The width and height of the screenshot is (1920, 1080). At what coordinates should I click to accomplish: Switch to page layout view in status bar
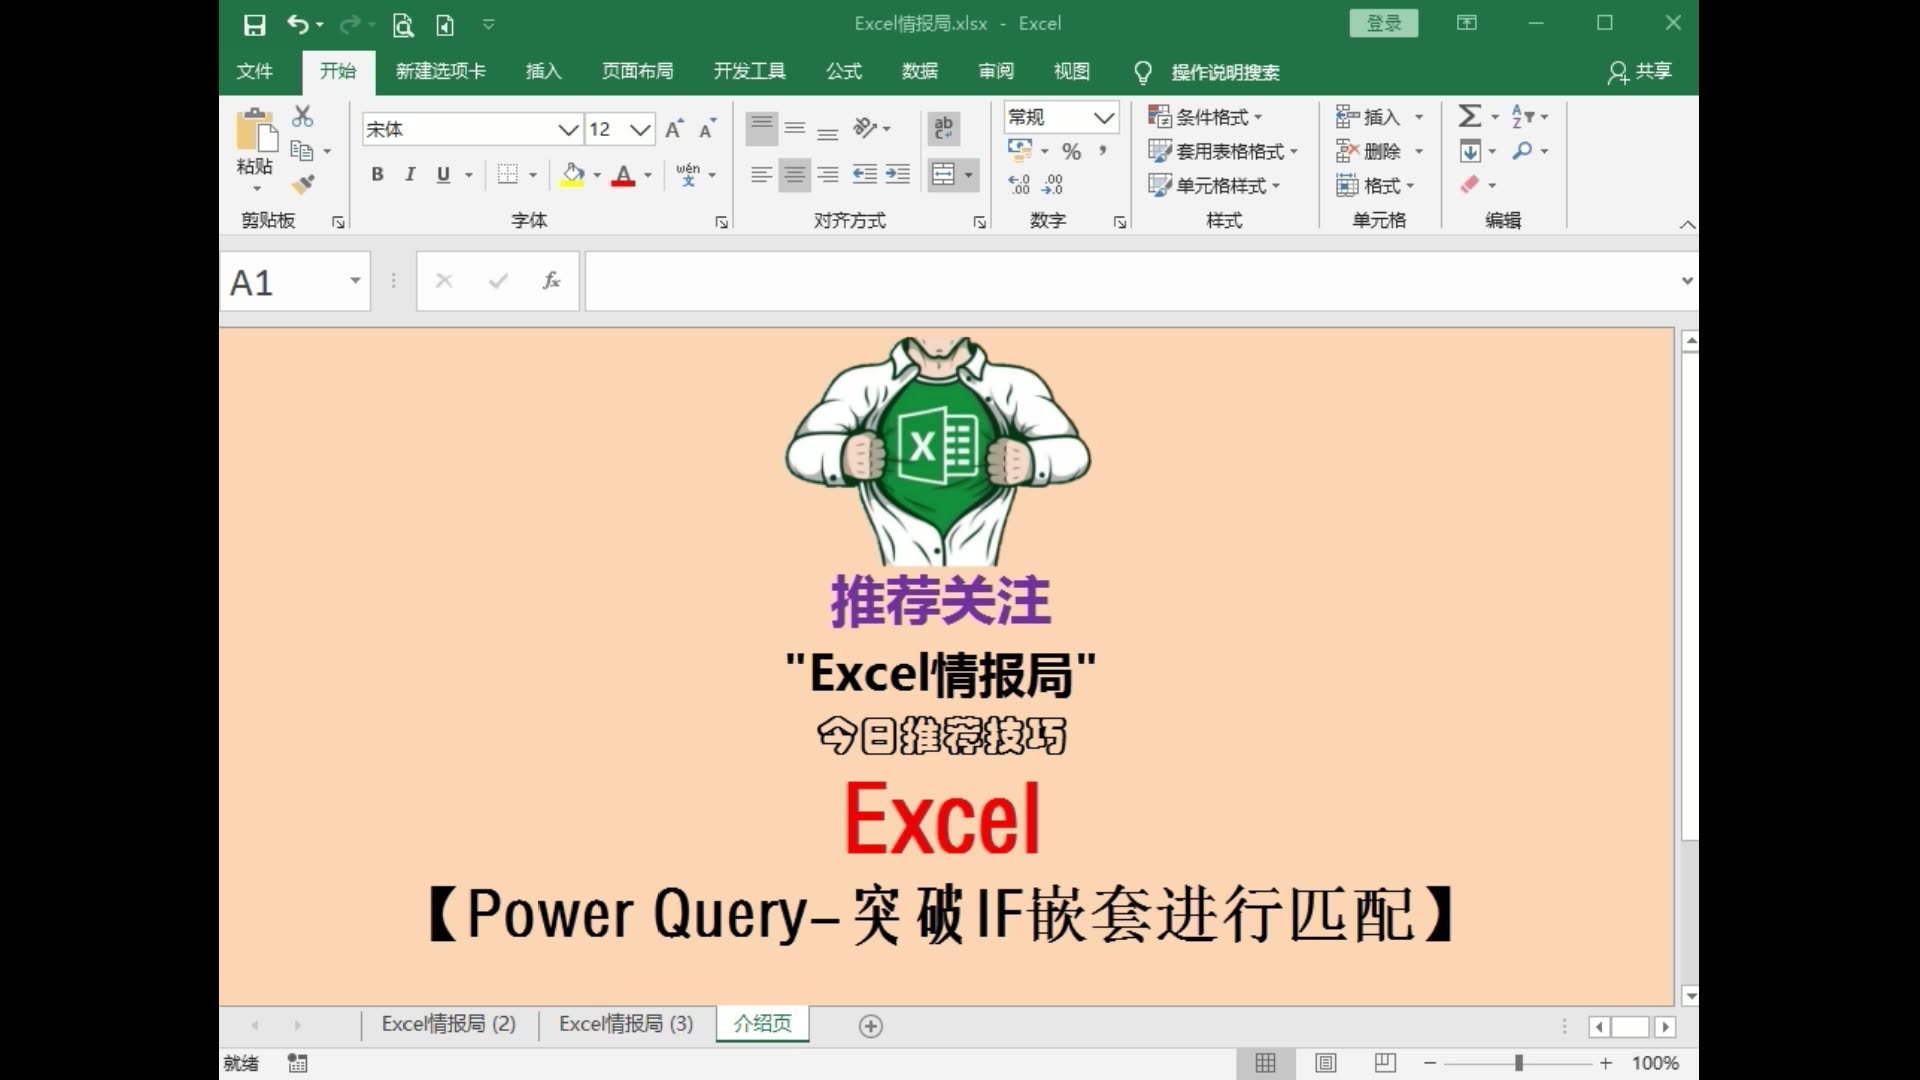[1325, 1063]
